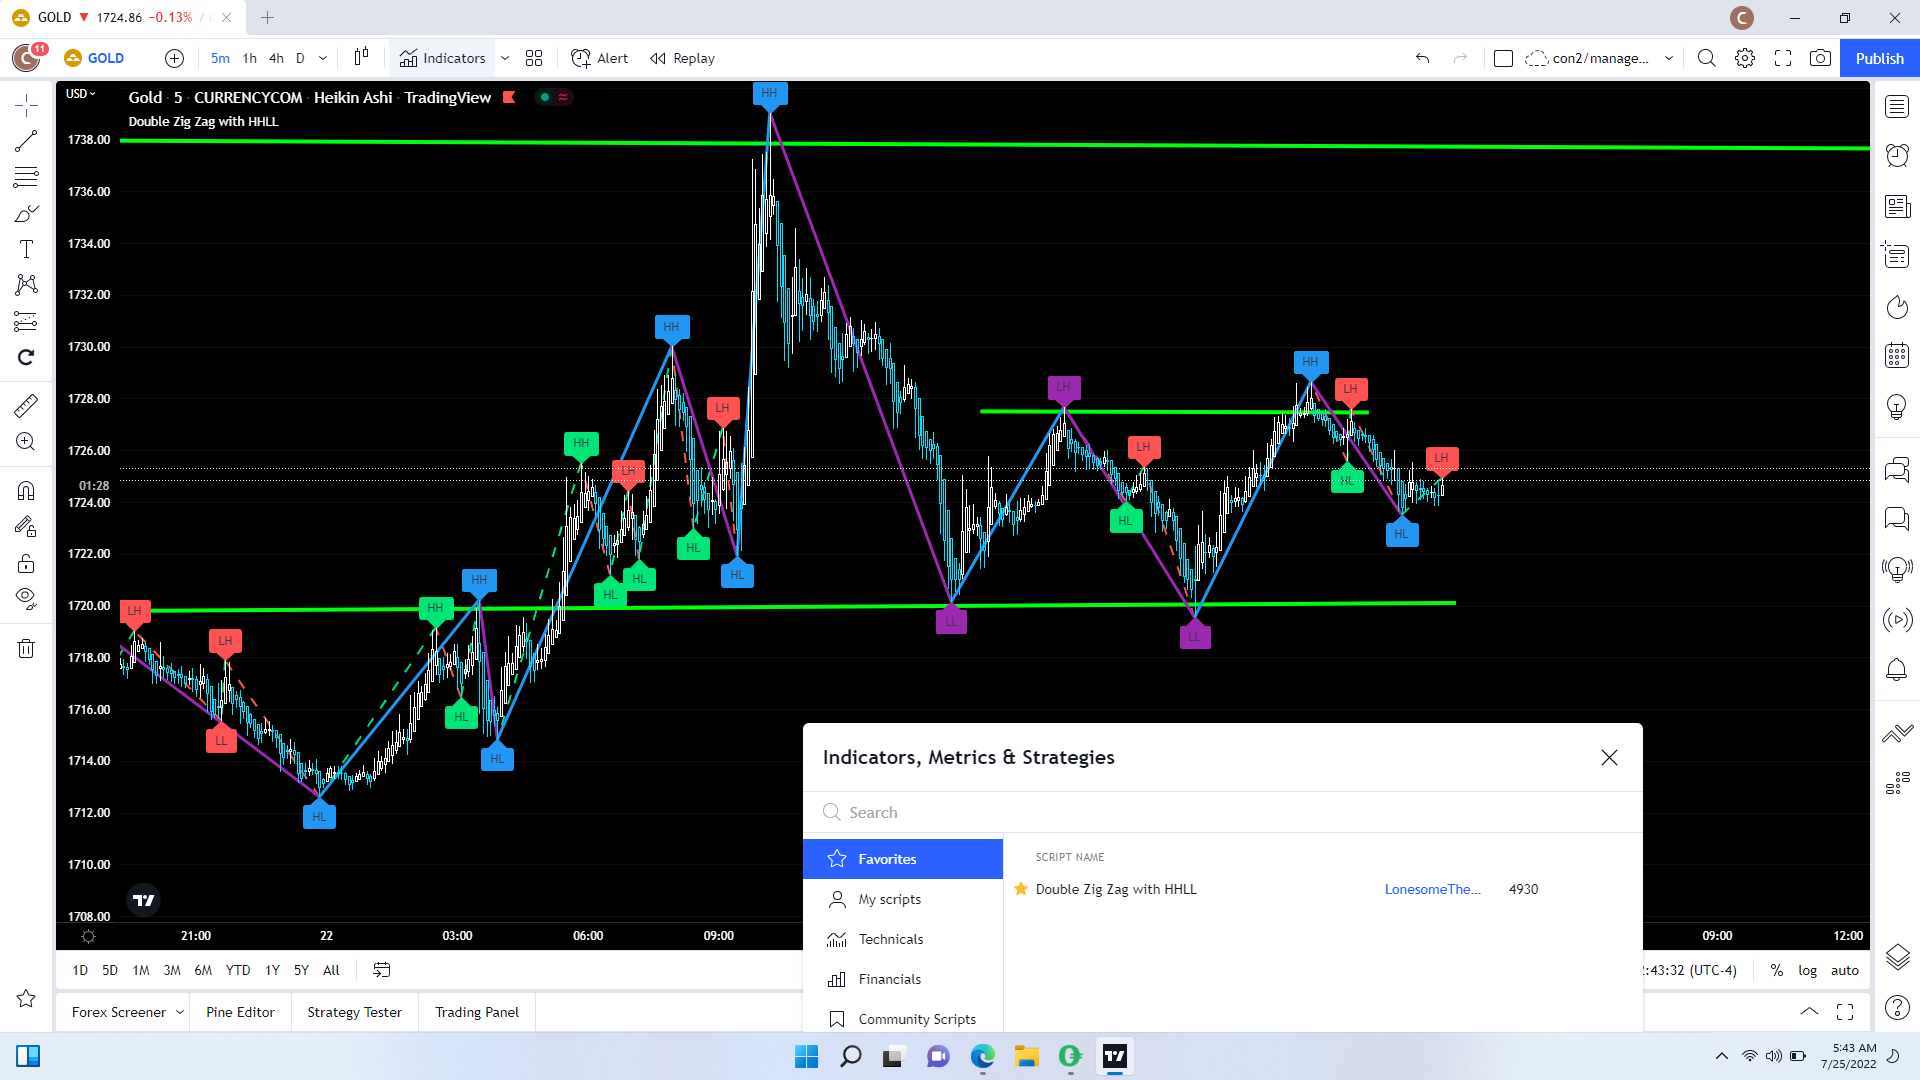Select the Trend Line drawing tool

coord(26,141)
